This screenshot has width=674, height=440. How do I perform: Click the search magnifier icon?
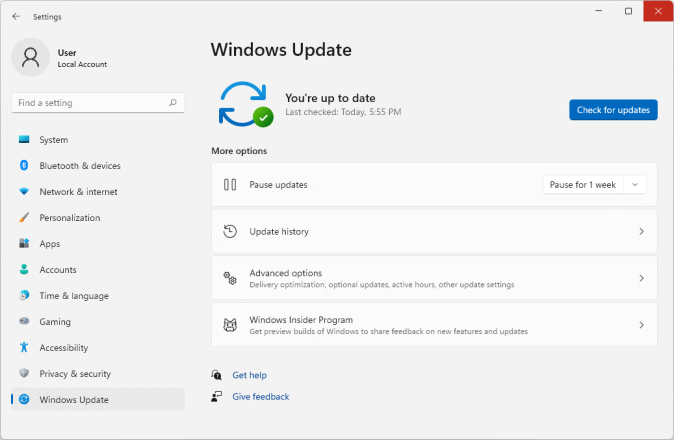pos(173,103)
